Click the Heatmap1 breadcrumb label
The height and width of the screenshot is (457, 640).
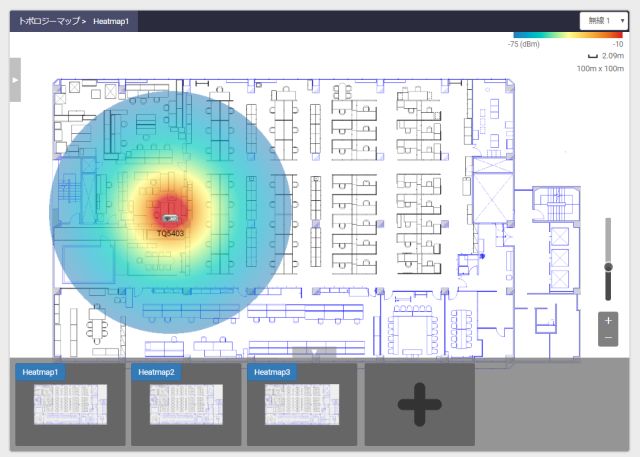pyautogui.click(x=111, y=21)
